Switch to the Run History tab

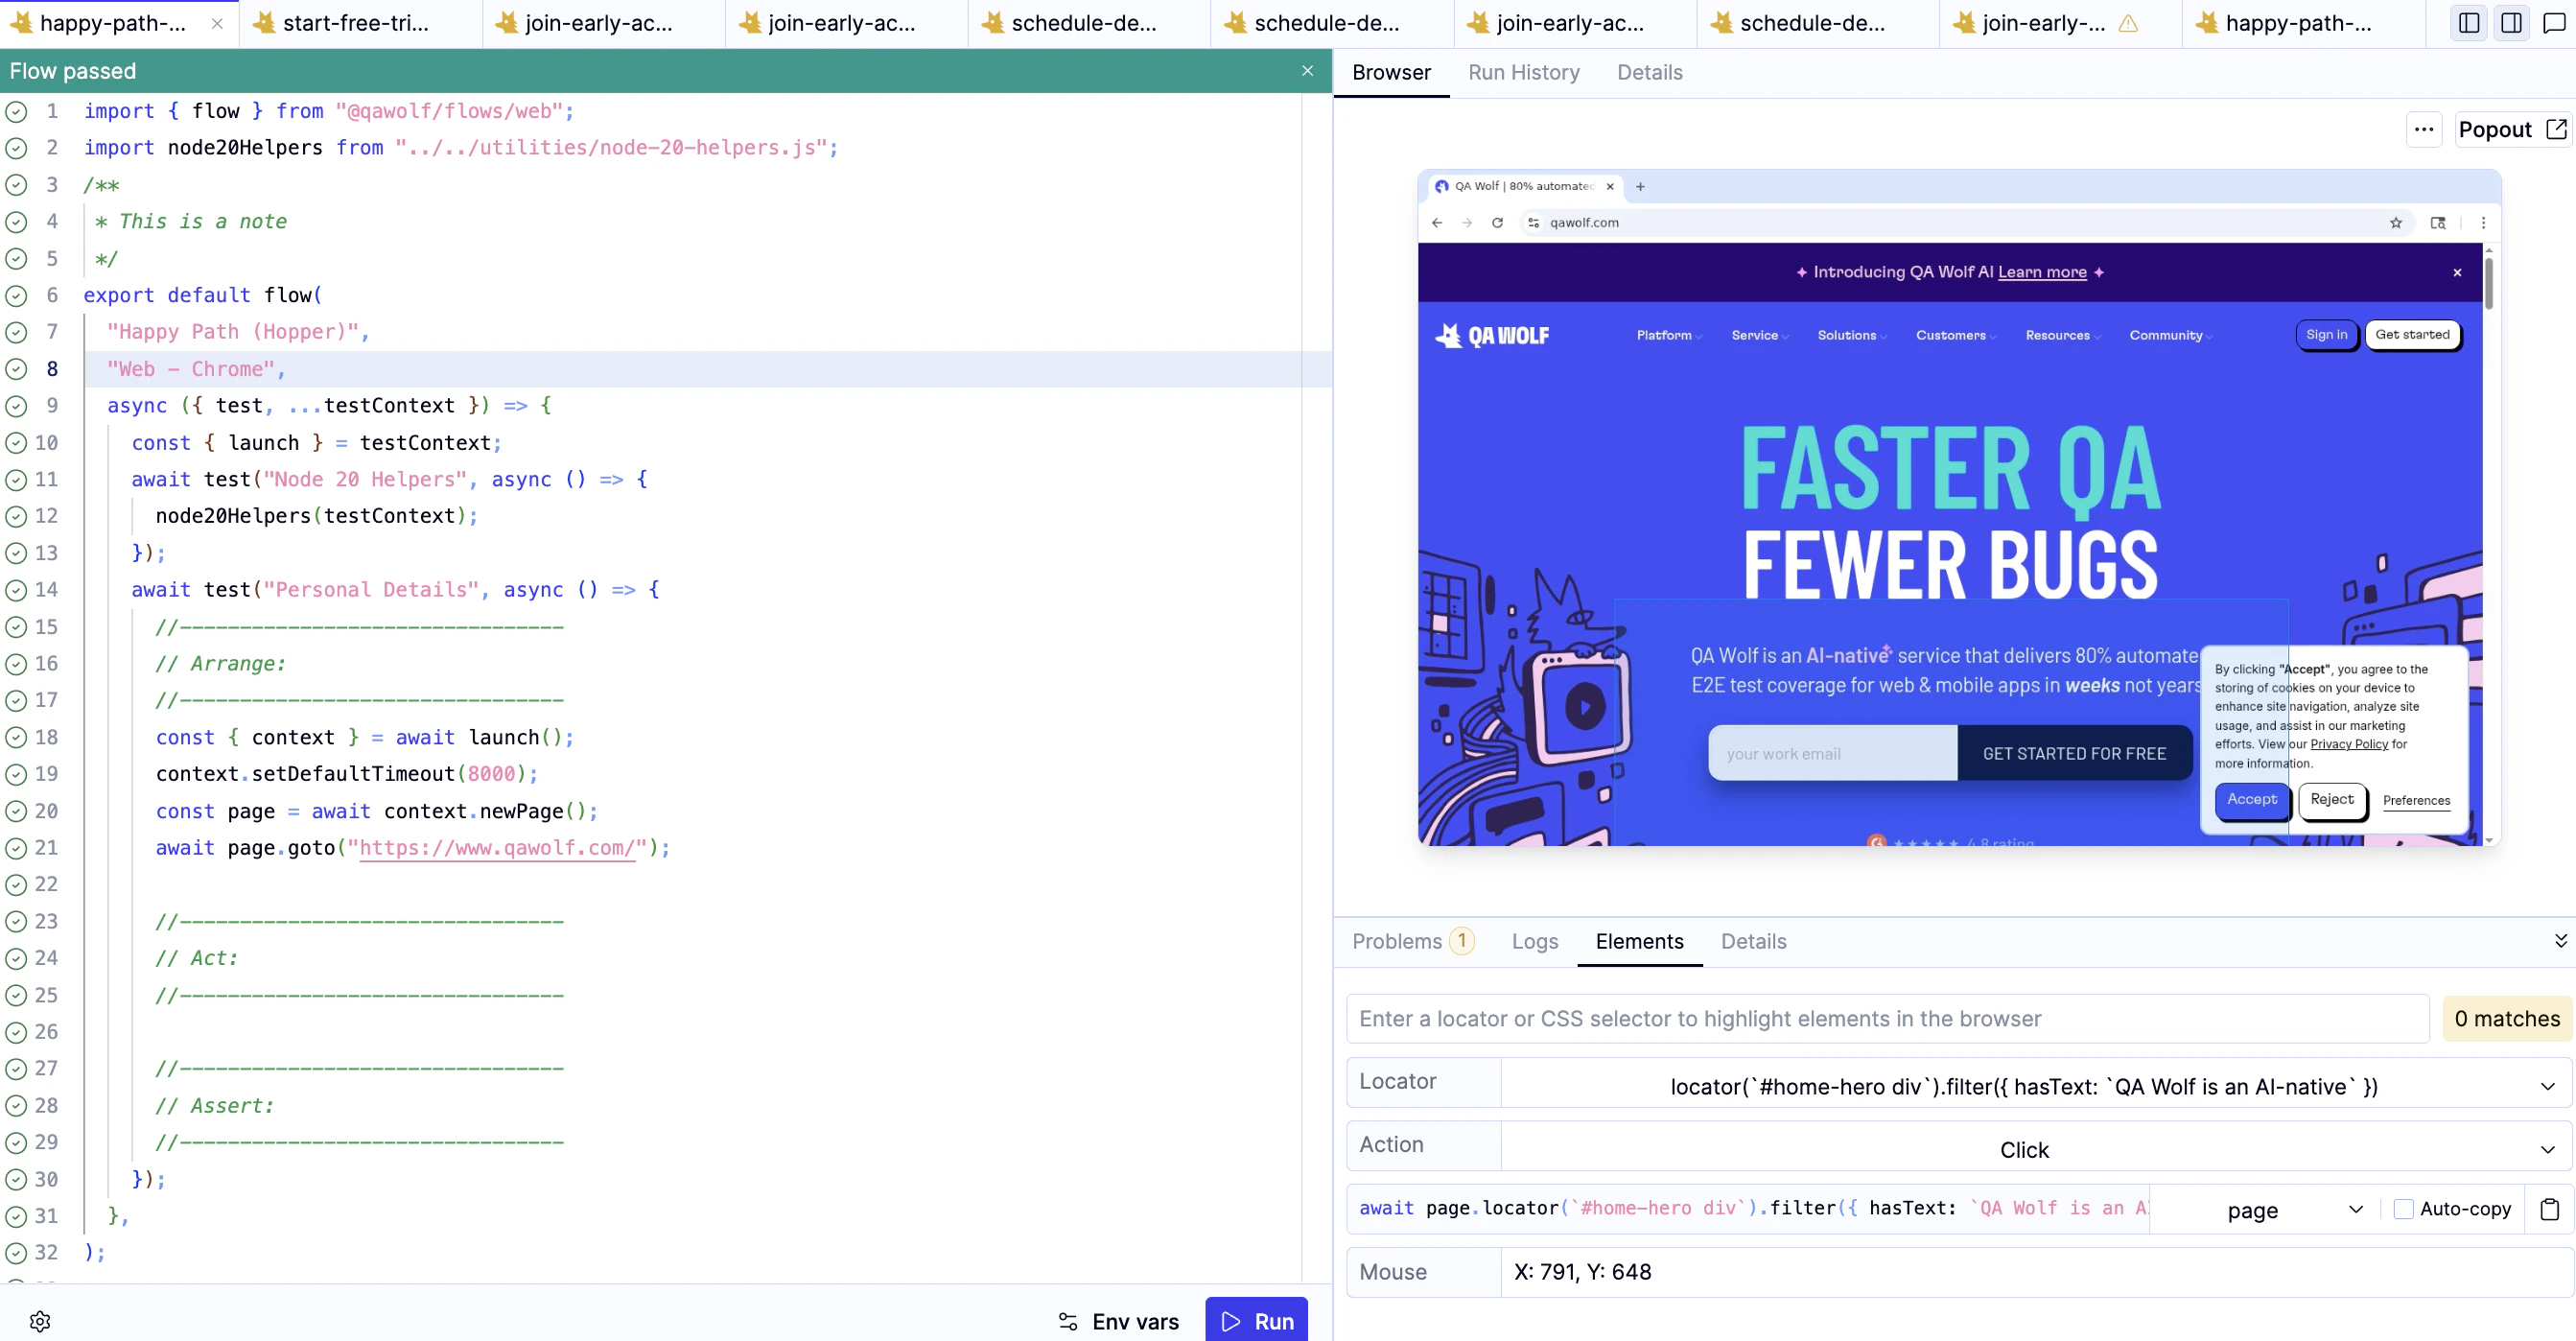pos(1524,72)
